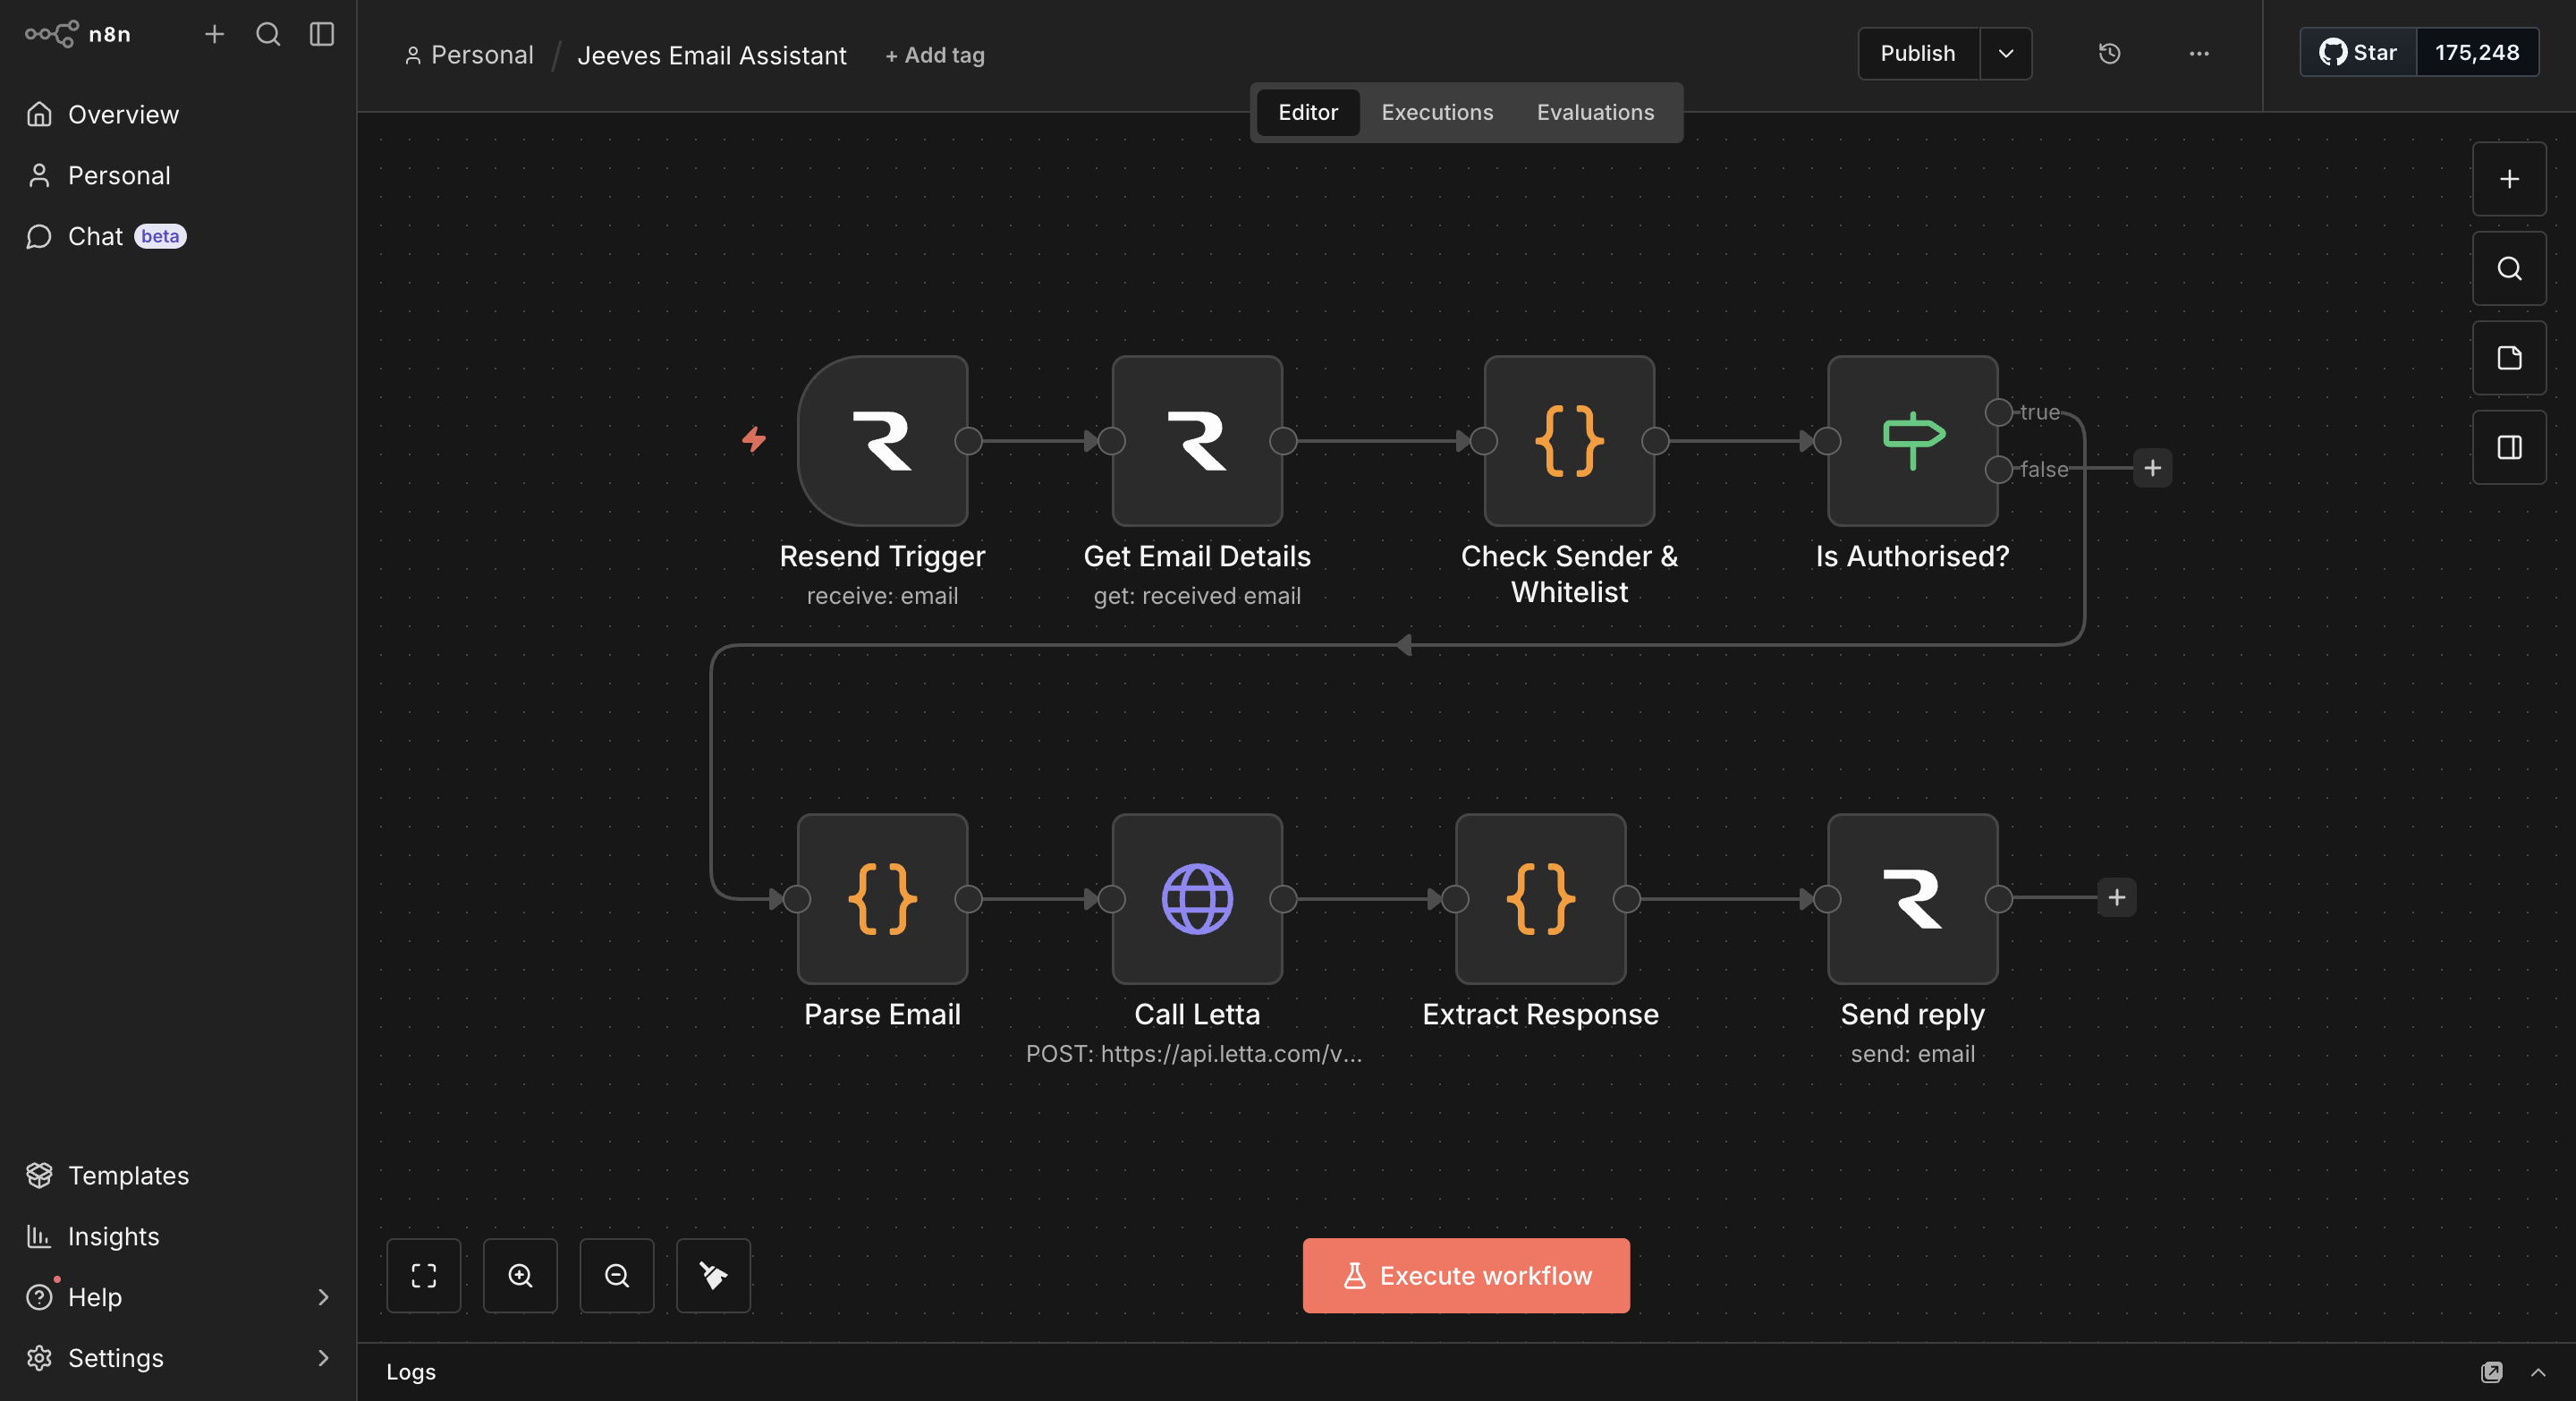Click the tidy up workflow broom icon
This screenshot has height=1401, width=2576.
tap(713, 1275)
